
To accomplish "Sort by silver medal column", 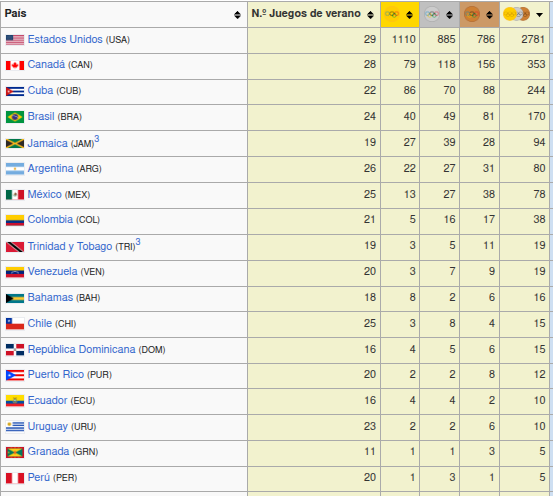I will [449, 14].
